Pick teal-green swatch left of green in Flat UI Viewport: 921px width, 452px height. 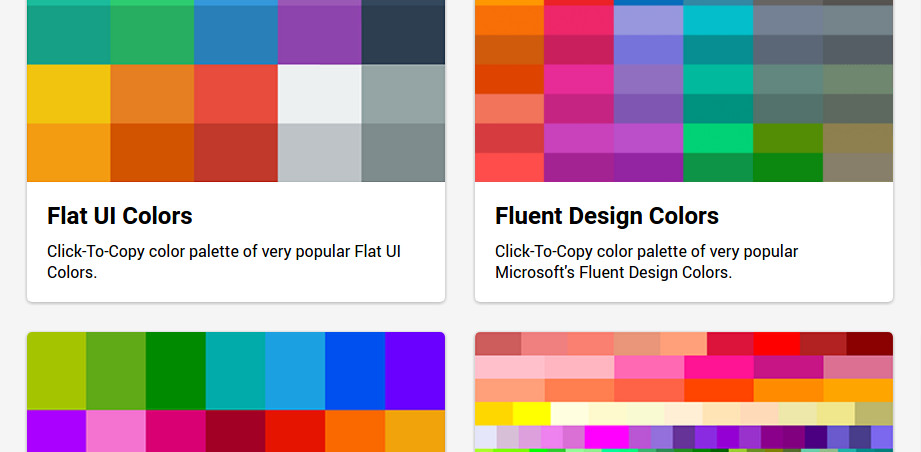69,35
